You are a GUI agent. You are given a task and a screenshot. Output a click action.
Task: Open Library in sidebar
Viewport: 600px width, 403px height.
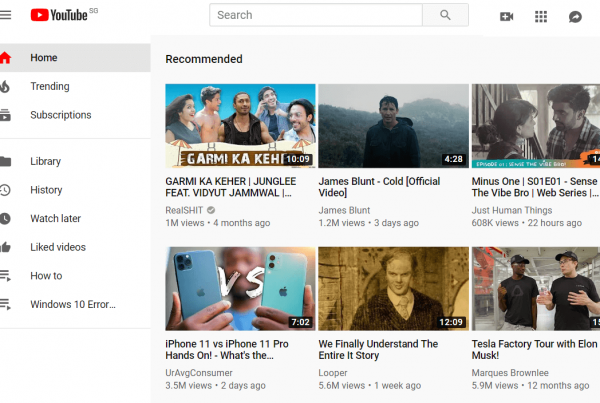pos(75,161)
